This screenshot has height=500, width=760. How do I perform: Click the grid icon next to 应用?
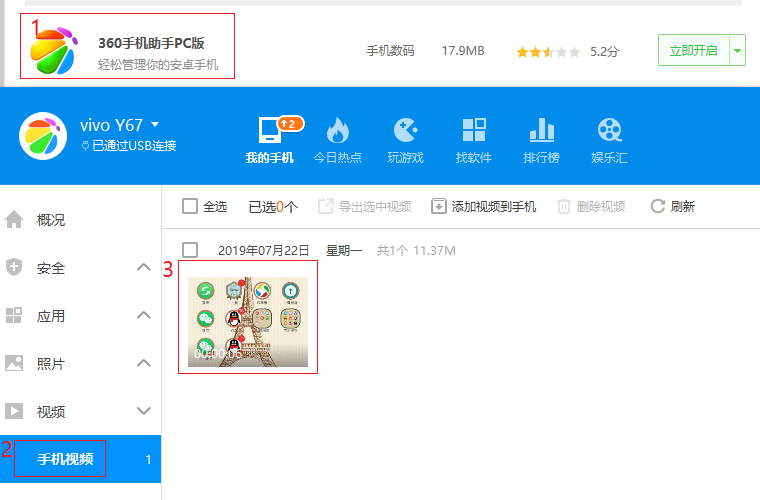pos(14,315)
